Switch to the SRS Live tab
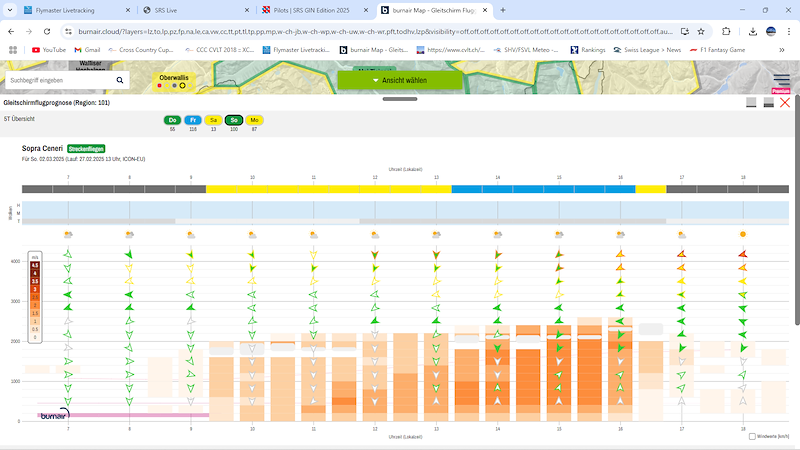Image resolution: width=800 pixels, height=450 pixels. (196, 10)
